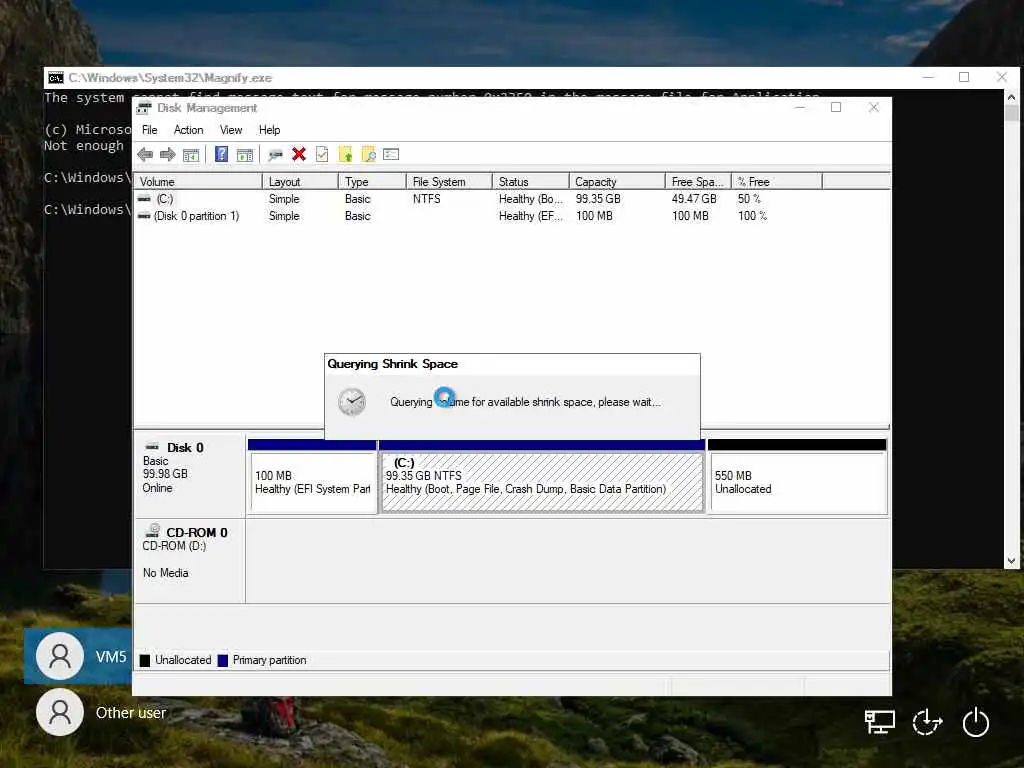1024x768 pixels.
Task: Click the CD-ROM 0 disc icon
Action: click(153, 530)
